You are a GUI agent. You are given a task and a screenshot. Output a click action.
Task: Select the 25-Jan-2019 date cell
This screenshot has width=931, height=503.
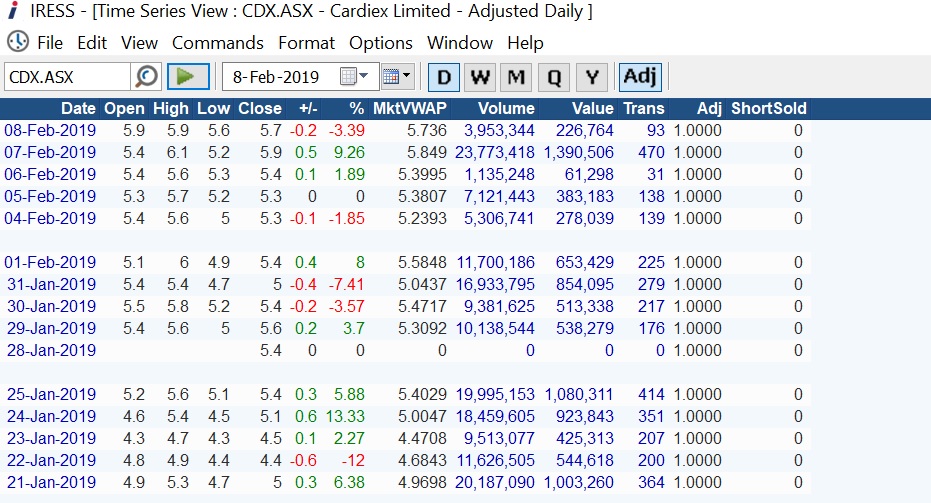coord(51,394)
